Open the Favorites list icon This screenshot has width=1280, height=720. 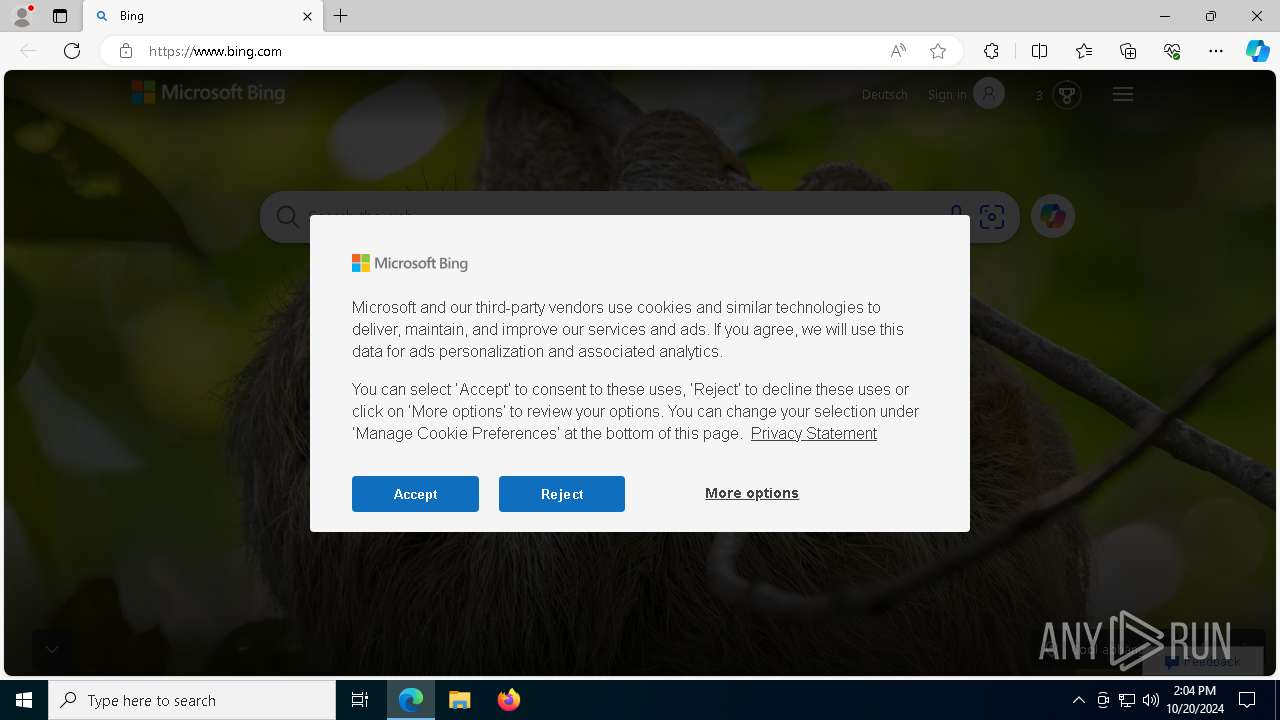(x=1084, y=51)
